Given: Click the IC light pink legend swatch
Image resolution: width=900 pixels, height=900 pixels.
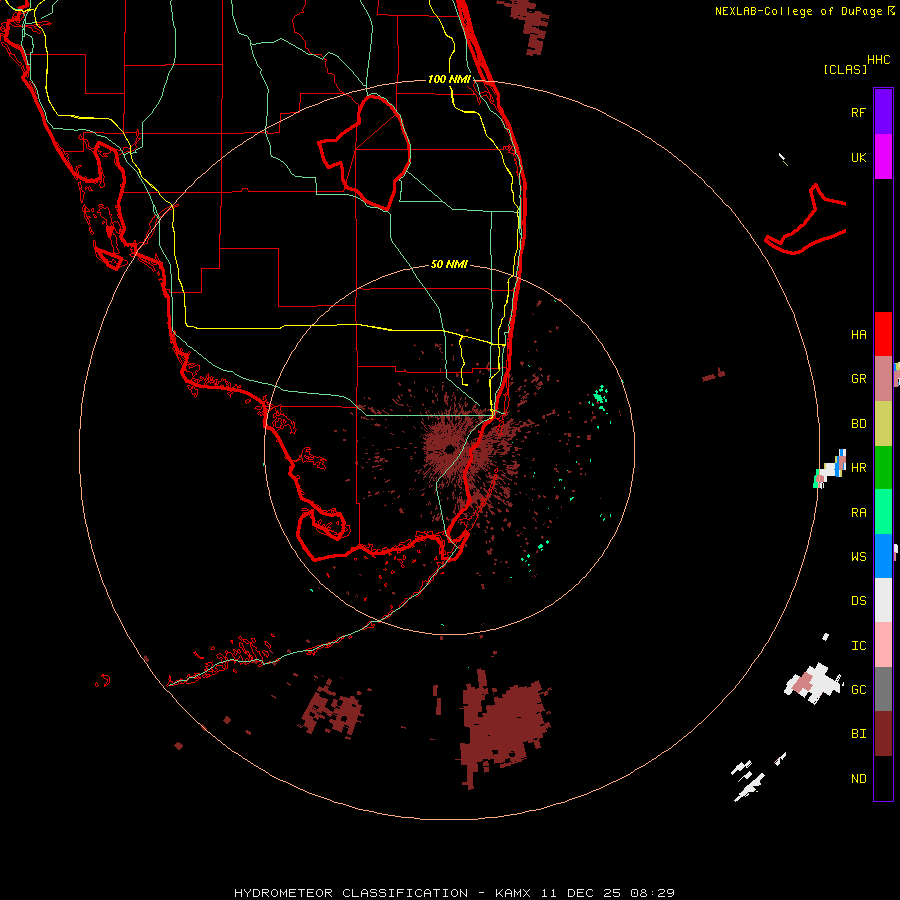Looking at the screenshot, I should tap(883, 645).
